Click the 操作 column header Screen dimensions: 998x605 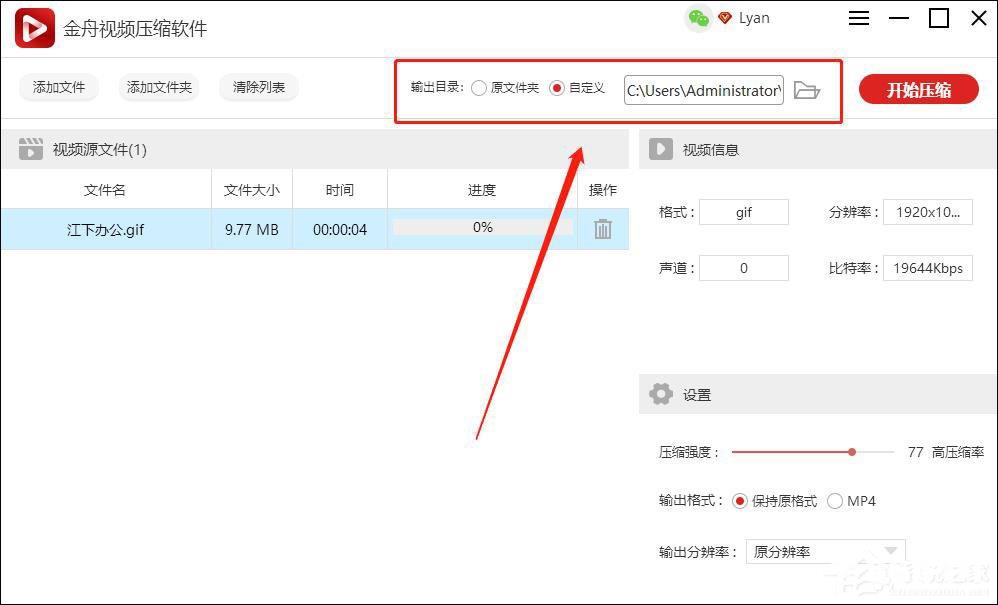(x=603, y=190)
